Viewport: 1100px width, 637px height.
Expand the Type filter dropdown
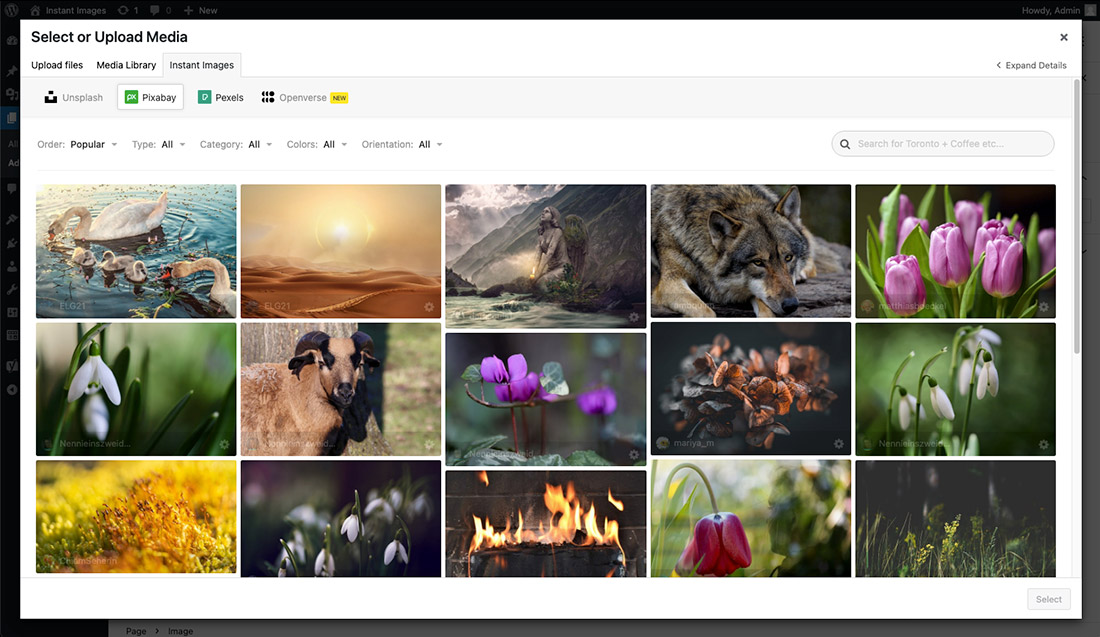(158, 145)
